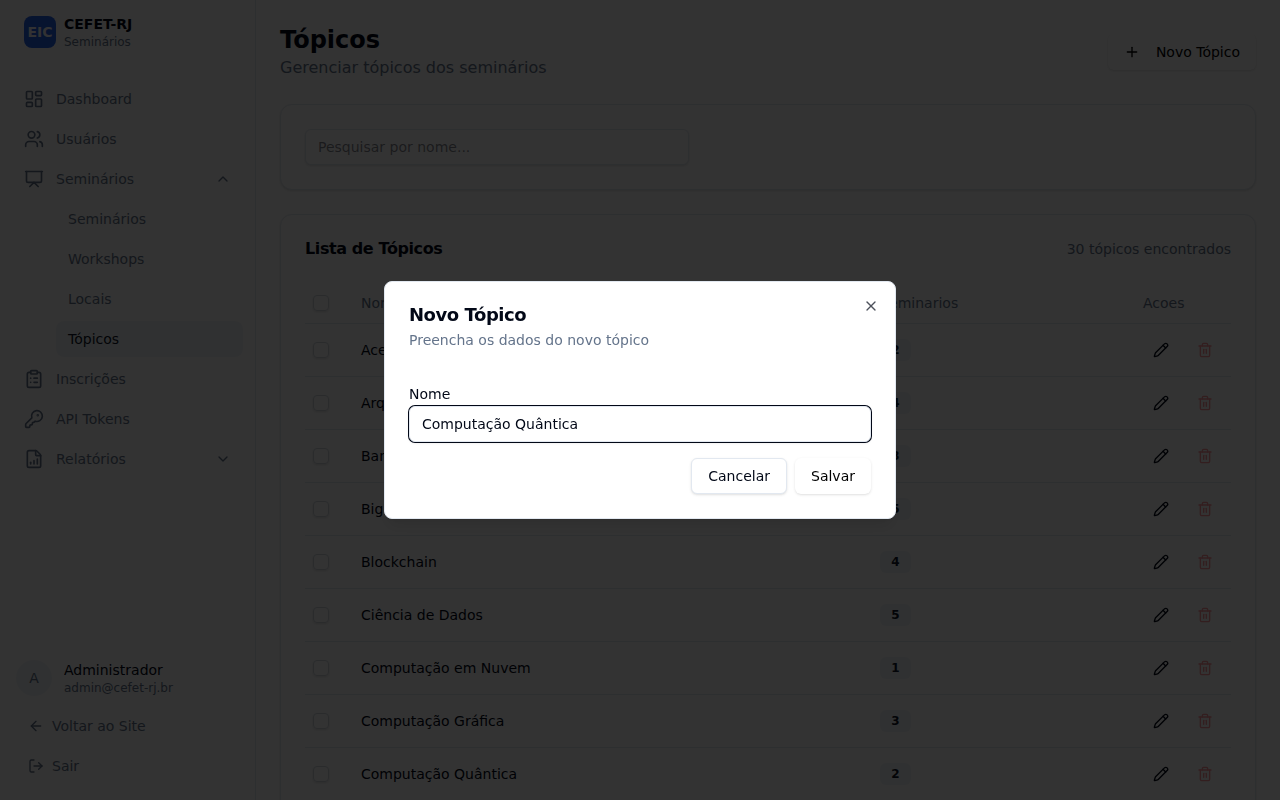
Task: Edit Computação em Nuvem with pencil icon
Action: [1161, 668]
